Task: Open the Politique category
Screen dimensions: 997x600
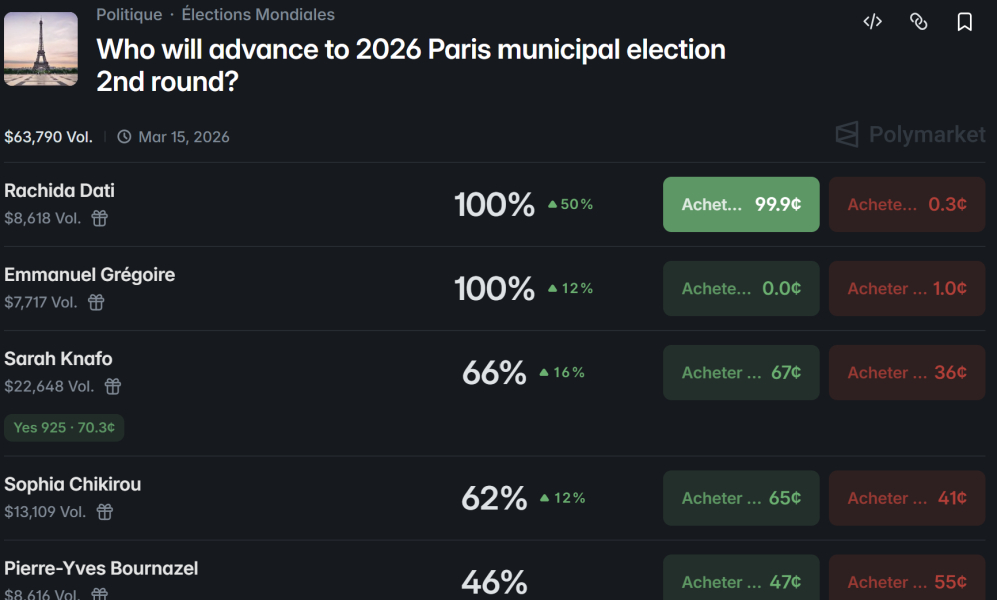Action: click(129, 15)
